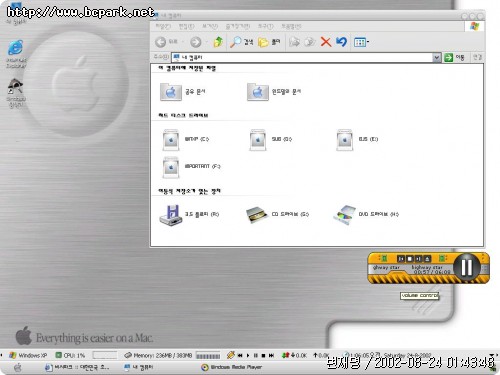
Task: Select the 3.5 floppy drive
Action: tap(189, 215)
